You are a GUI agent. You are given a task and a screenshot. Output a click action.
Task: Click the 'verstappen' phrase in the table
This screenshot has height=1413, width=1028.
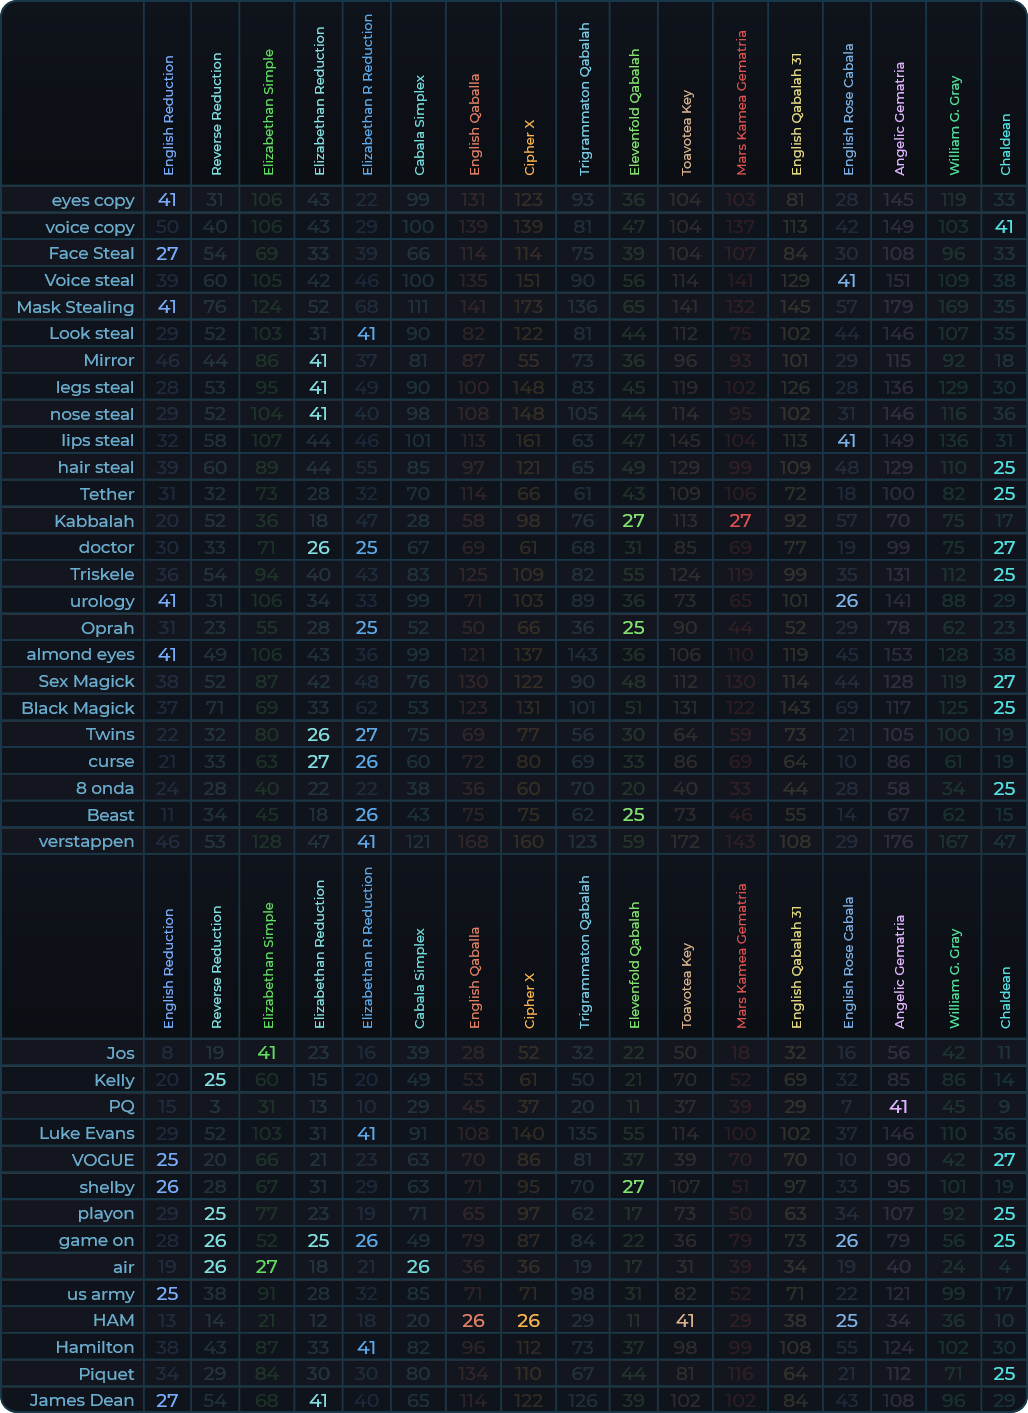click(86, 841)
